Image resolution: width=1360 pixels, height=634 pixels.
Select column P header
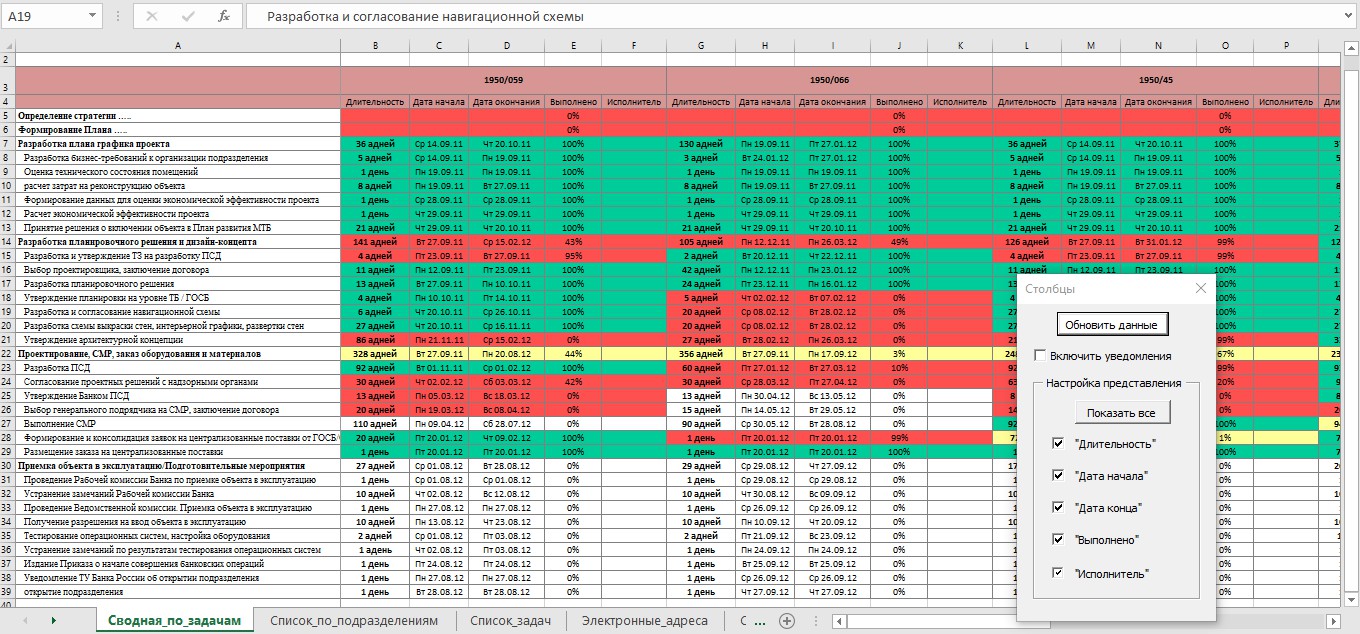click(x=1286, y=45)
